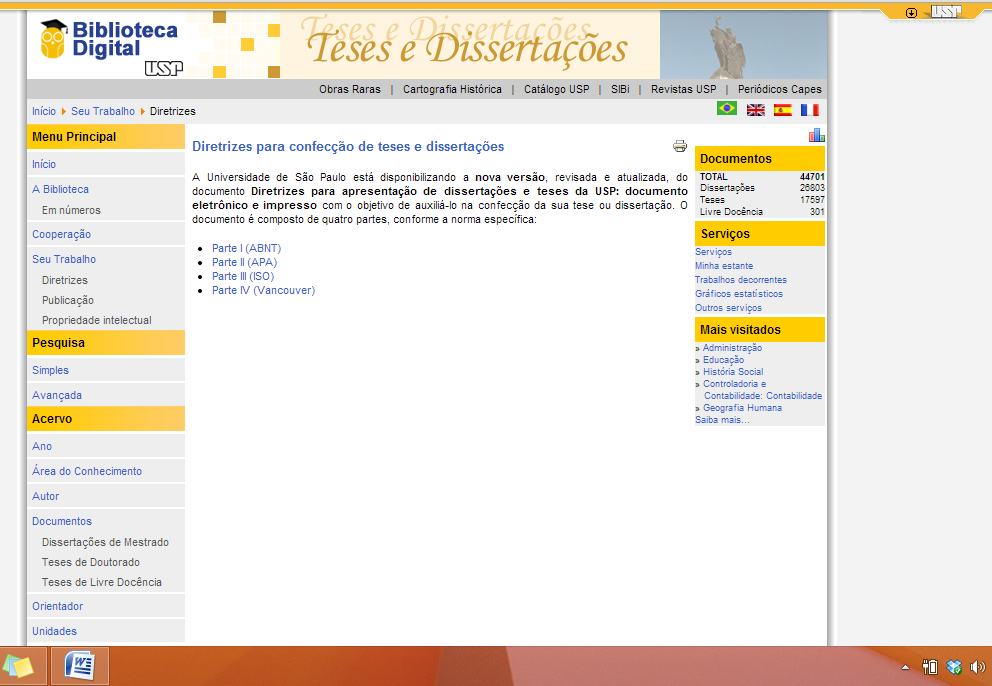
Task: Browse collection by Ano
Action: (42, 446)
